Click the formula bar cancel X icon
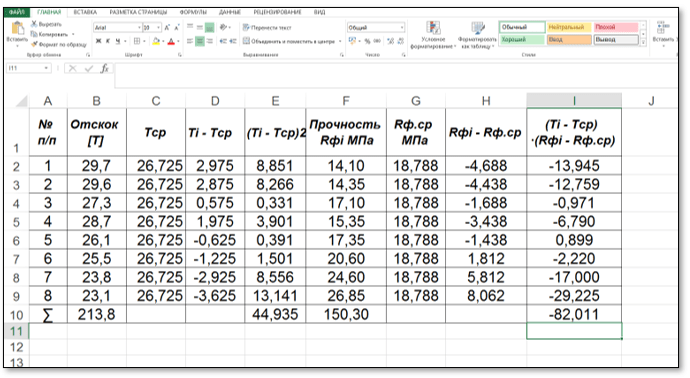Viewport: 690px width, 378px height. tap(73, 68)
